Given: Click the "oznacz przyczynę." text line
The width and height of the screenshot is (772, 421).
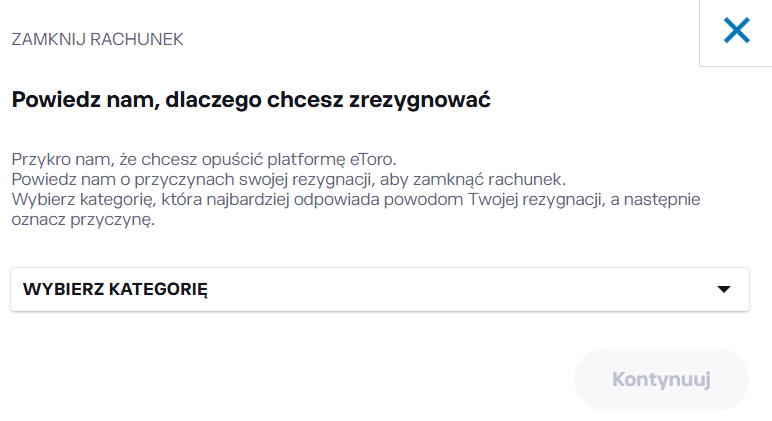Looking at the screenshot, I should coord(82,219).
